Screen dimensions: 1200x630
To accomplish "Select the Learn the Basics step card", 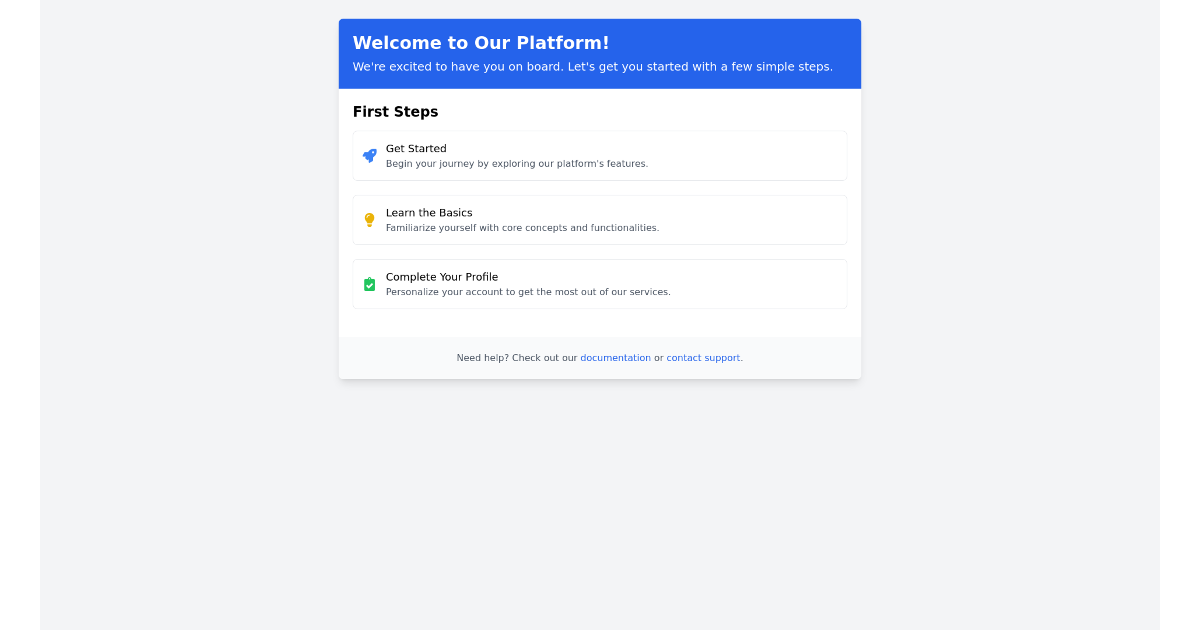I will click(x=599, y=219).
